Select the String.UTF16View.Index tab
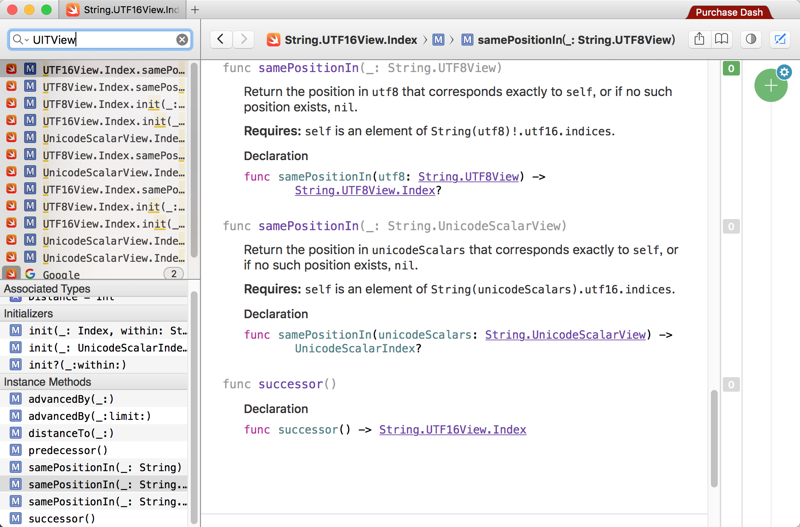The width and height of the screenshot is (800, 527). 125,10
